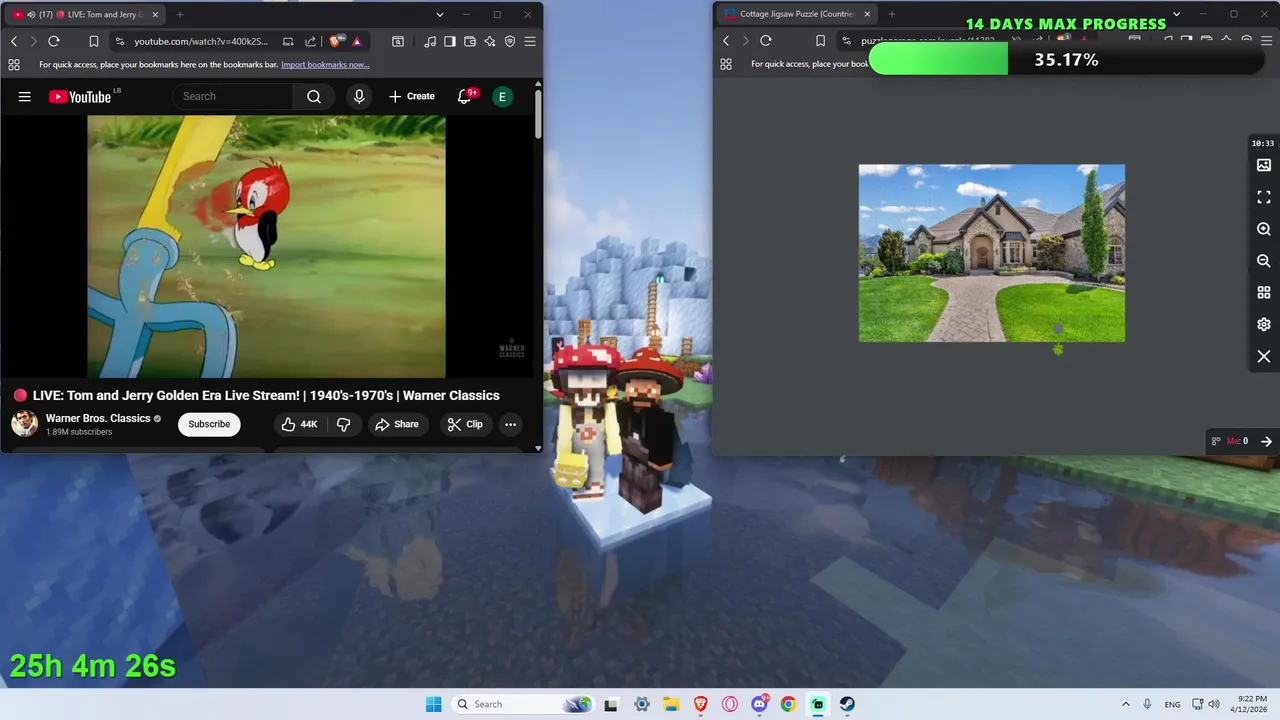Open the Playlist music note icon
The width and height of the screenshot is (1280, 720).
[430, 41]
